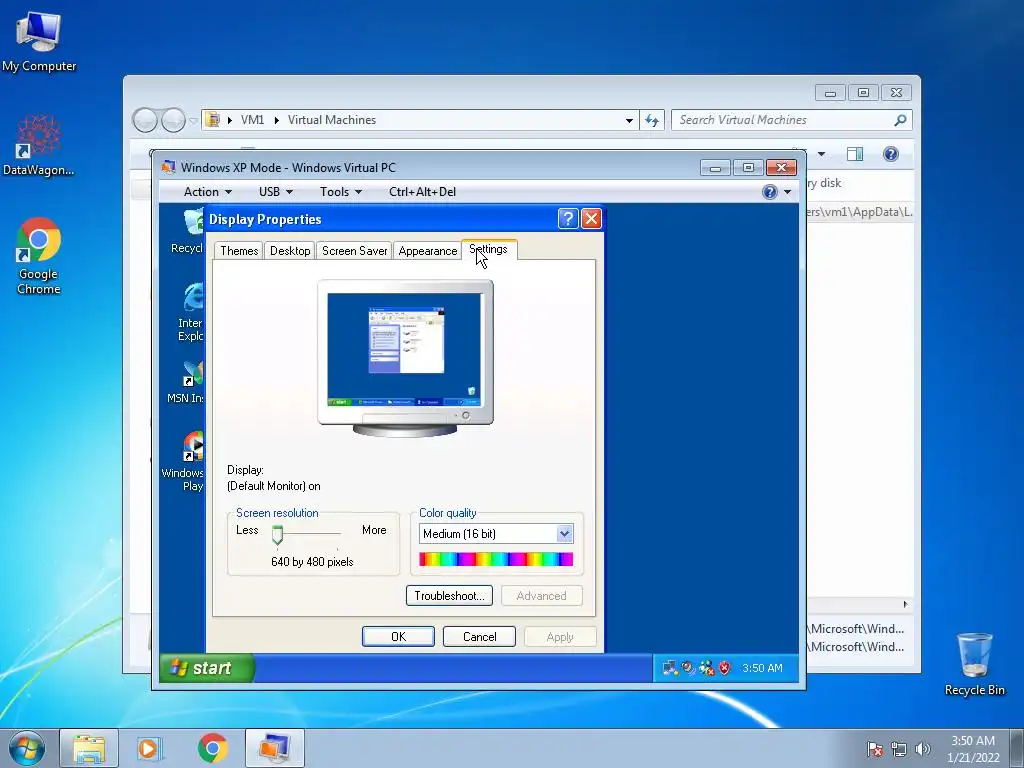Image resolution: width=1024 pixels, height=768 pixels.
Task: Switch to the Themes tab
Action: pyautogui.click(x=239, y=251)
